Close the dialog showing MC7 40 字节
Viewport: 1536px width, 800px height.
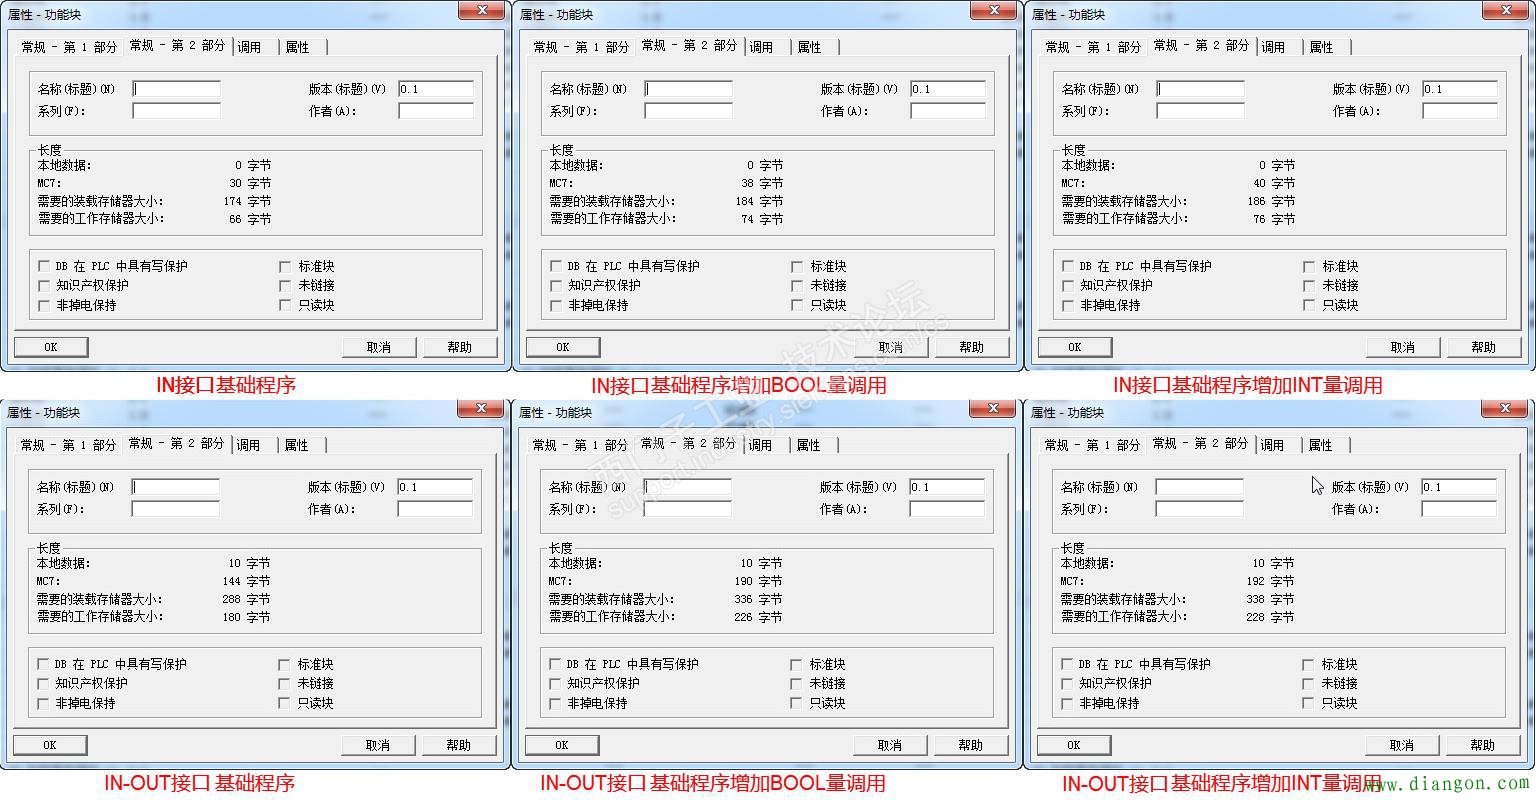[1506, 9]
